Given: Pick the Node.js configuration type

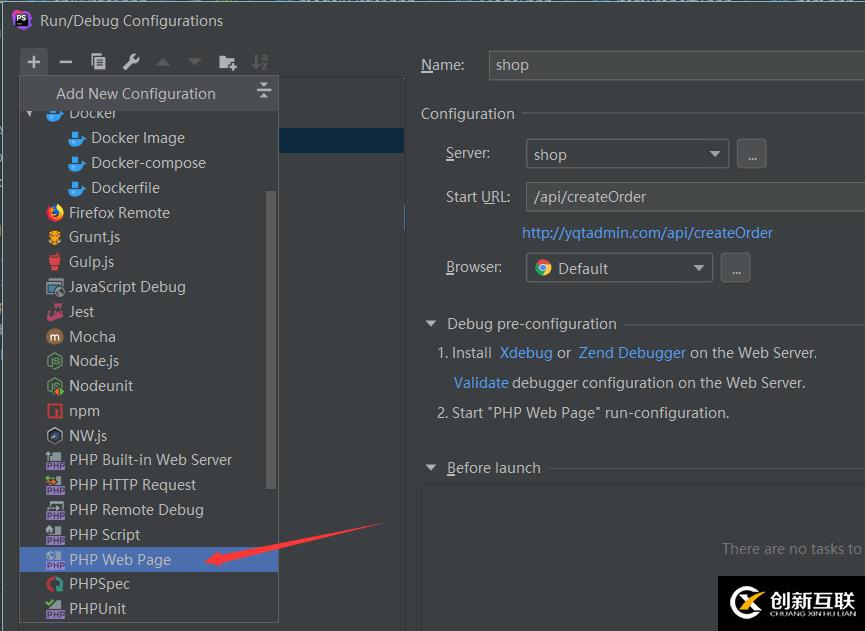Looking at the screenshot, I should [x=94, y=361].
